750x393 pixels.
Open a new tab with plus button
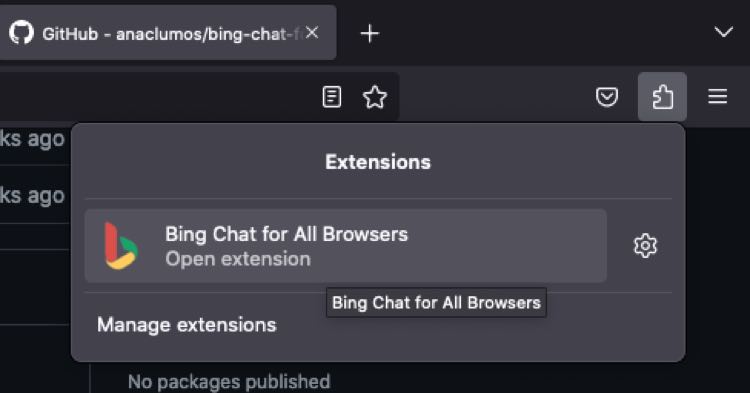pyautogui.click(x=369, y=33)
